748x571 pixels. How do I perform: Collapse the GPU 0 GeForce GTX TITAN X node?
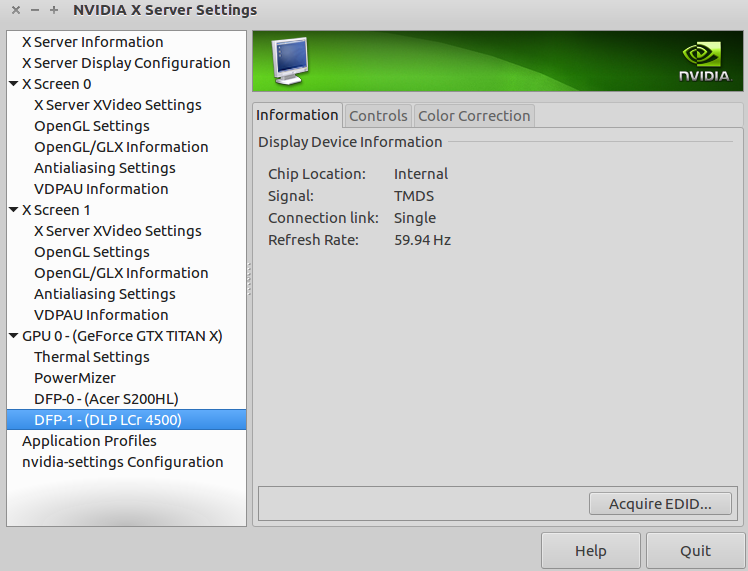coord(13,336)
